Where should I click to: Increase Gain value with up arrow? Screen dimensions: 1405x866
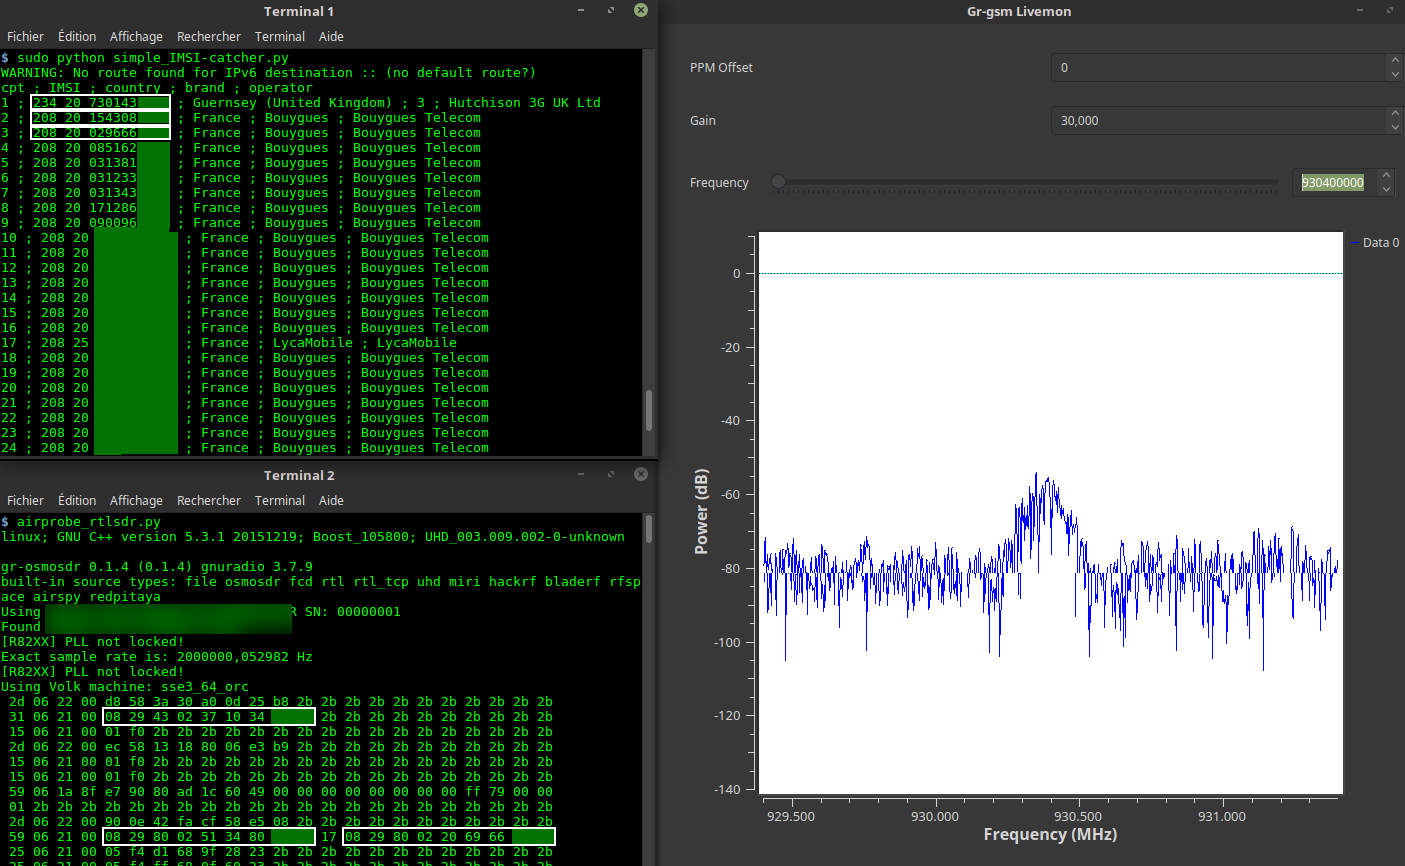tap(1394, 114)
